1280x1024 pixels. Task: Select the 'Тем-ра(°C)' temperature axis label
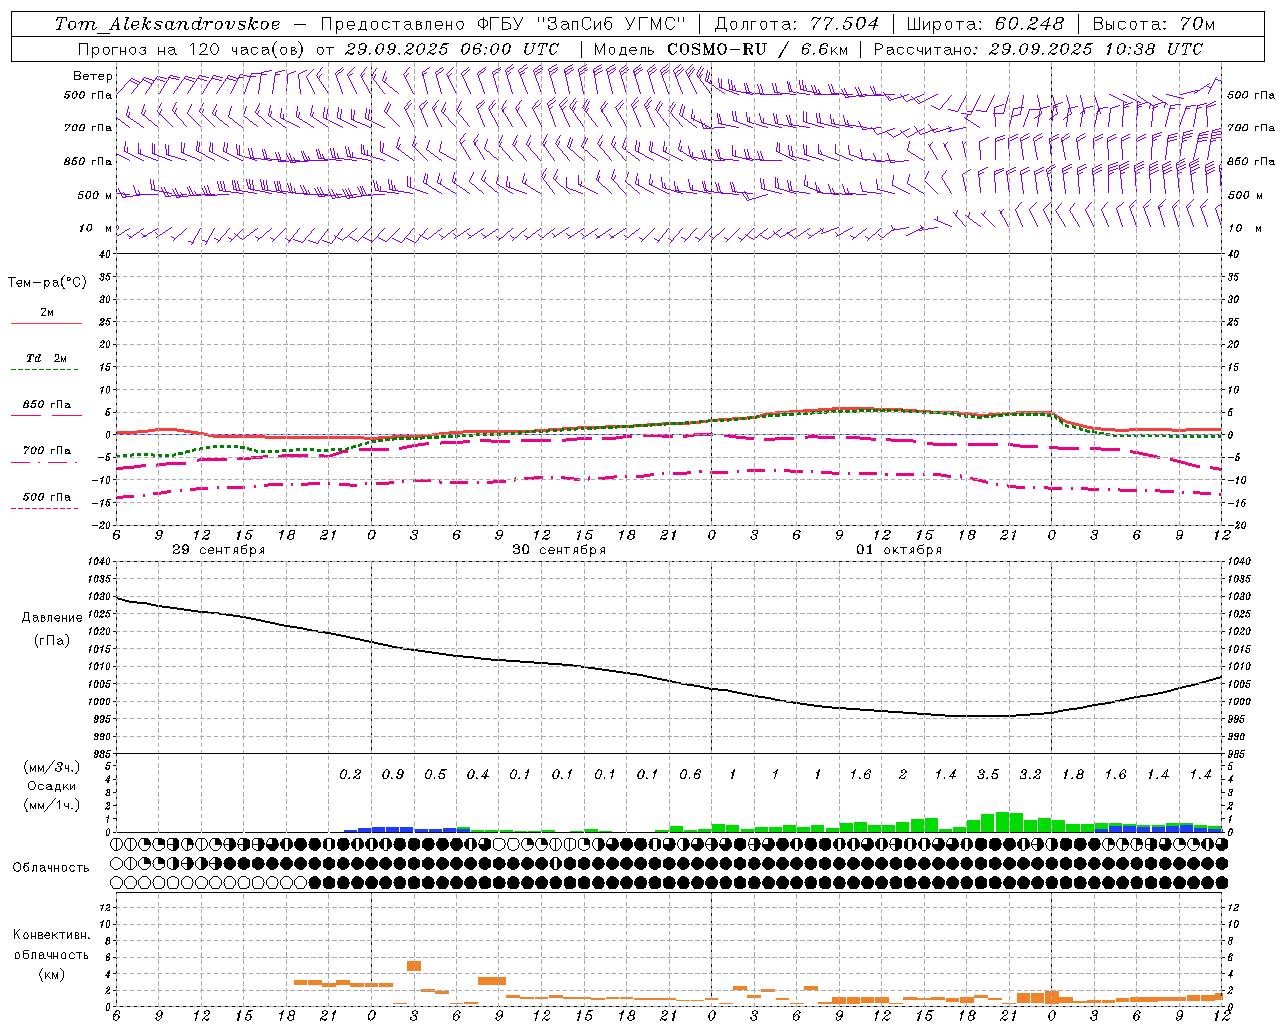coord(47,283)
